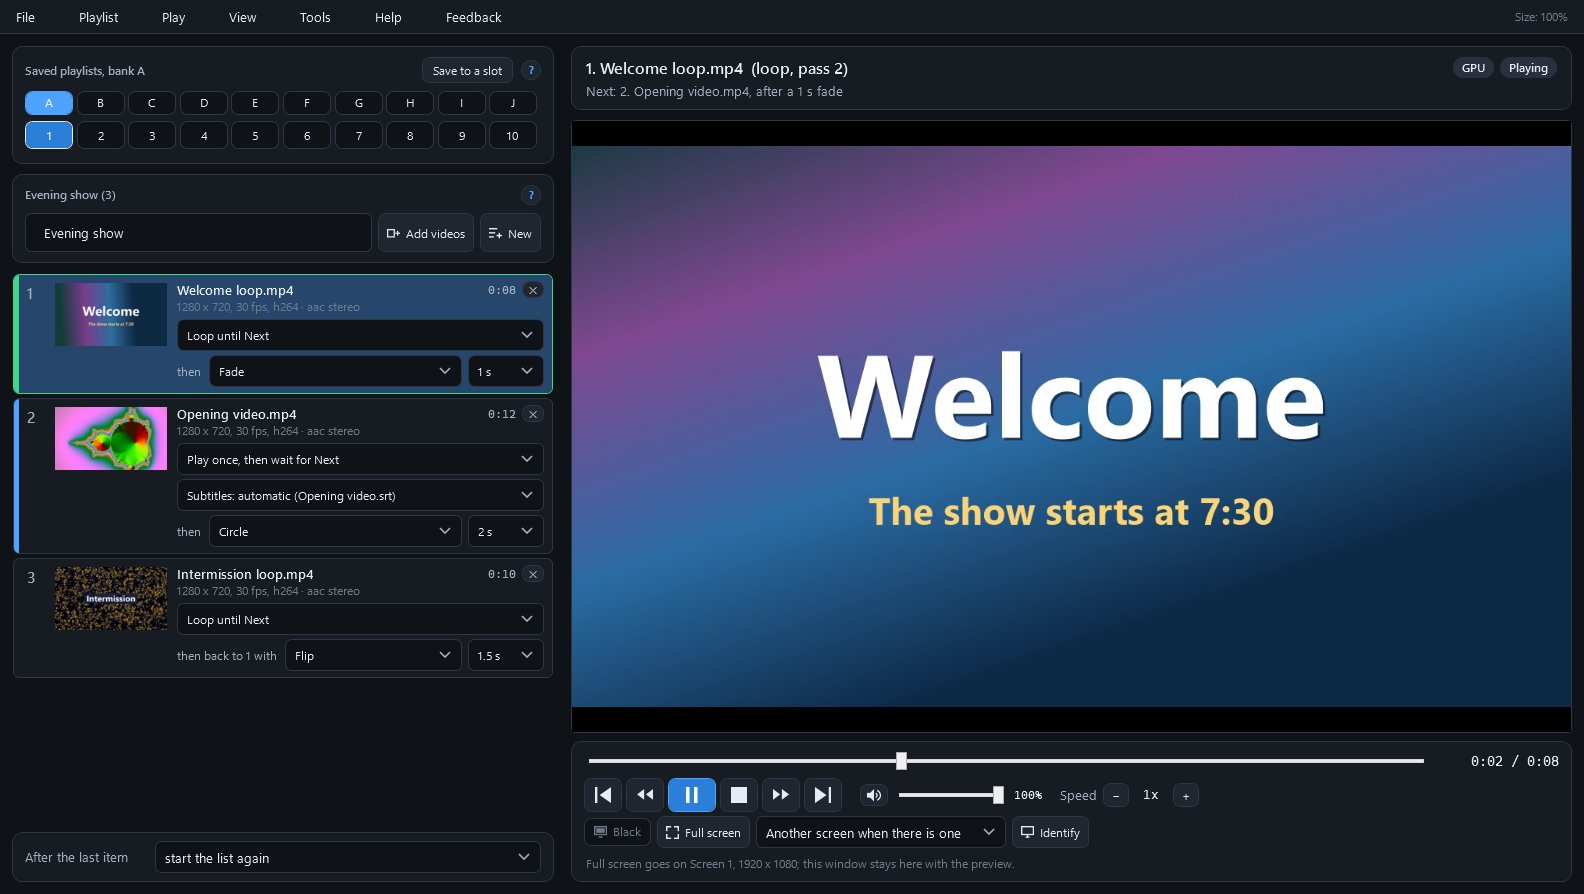Edit the Evening show playlist name field
The height and width of the screenshot is (894, 1584).
click(198, 233)
